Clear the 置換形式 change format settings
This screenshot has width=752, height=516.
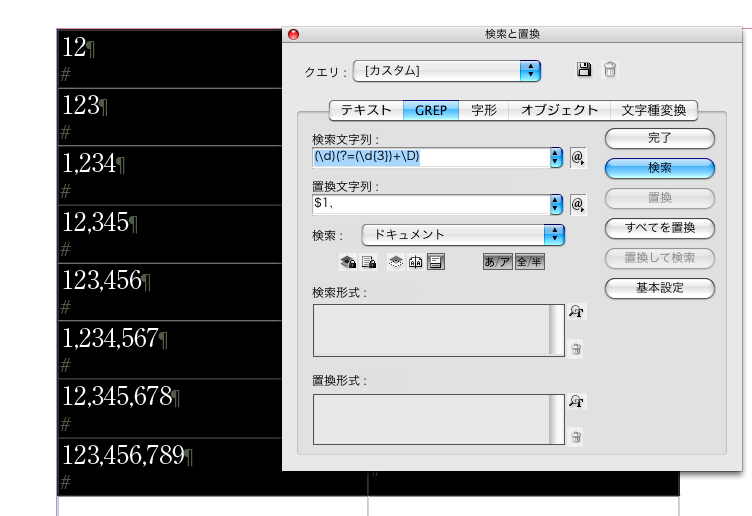pos(576,437)
